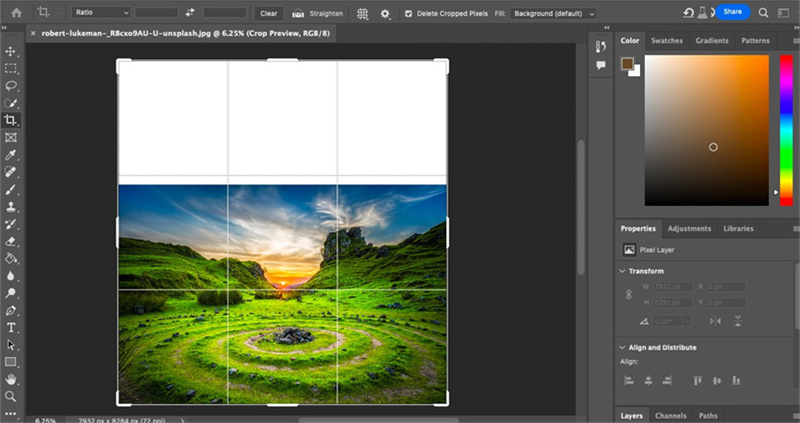This screenshot has width=800, height=423.
Task: Select the Eyedropper tool
Action: pos(11,155)
